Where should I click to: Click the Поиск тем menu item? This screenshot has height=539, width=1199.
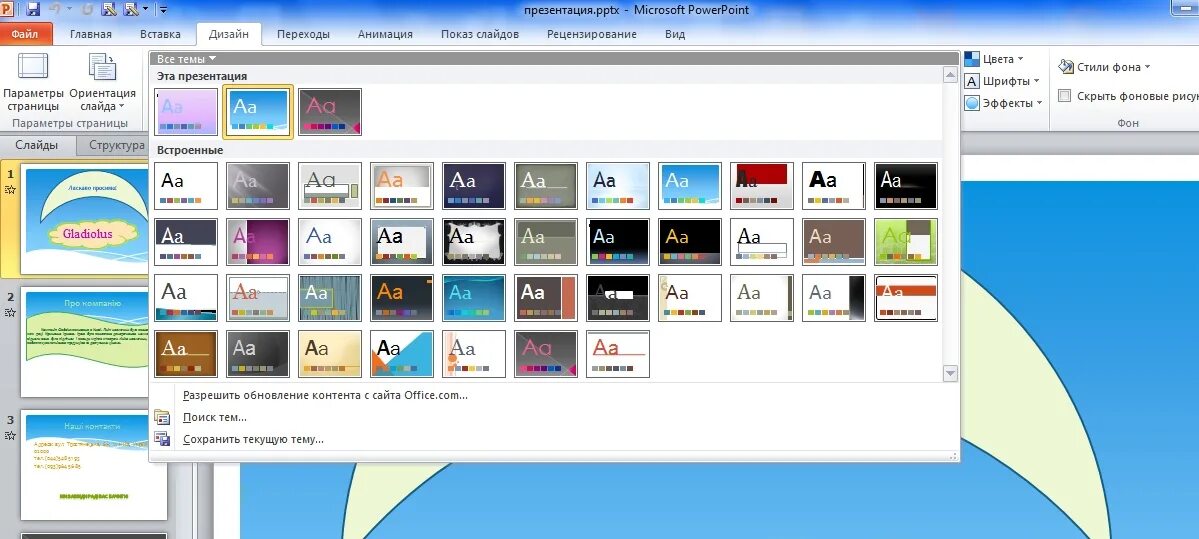click(x=215, y=417)
